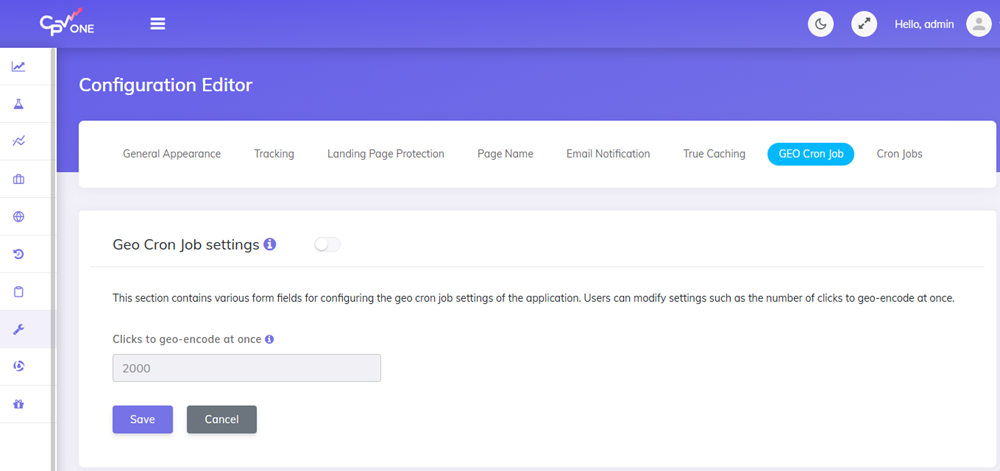This screenshot has height=471, width=1000.
Task: Show info for Geo Cron Job settings
Action: tap(270, 244)
